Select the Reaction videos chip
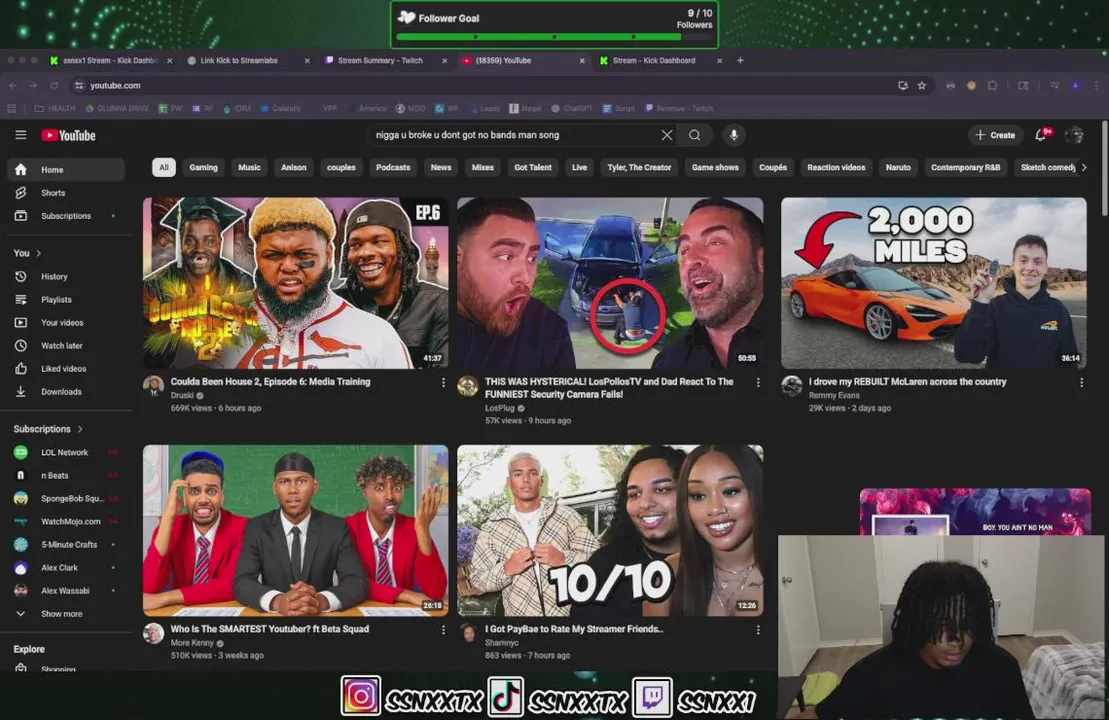1109x720 pixels. (x=836, y=168)
